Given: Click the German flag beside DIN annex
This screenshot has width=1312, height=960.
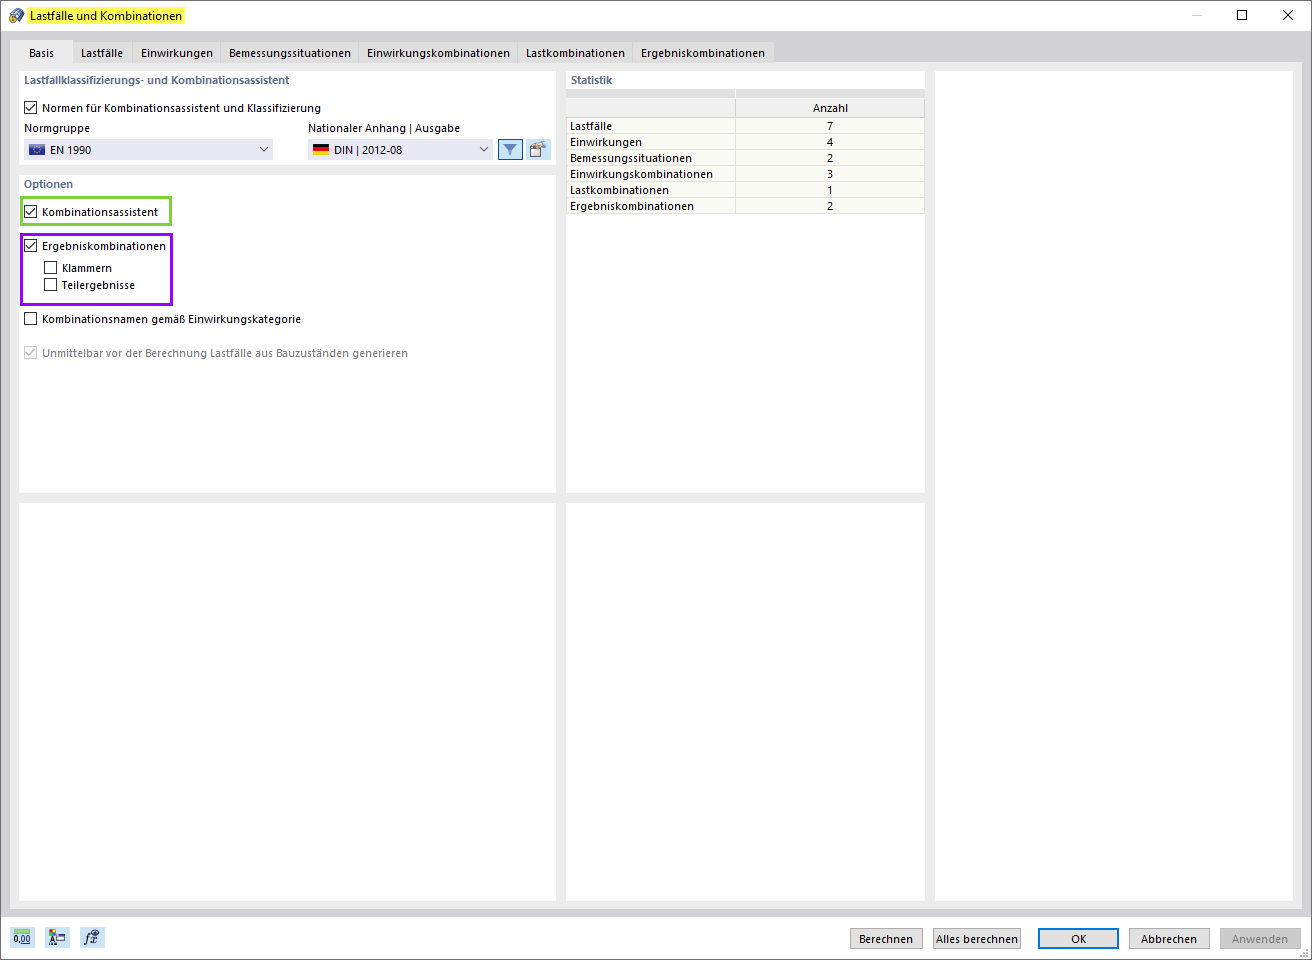Looking at the screenshot, I should tap(321, 148).
